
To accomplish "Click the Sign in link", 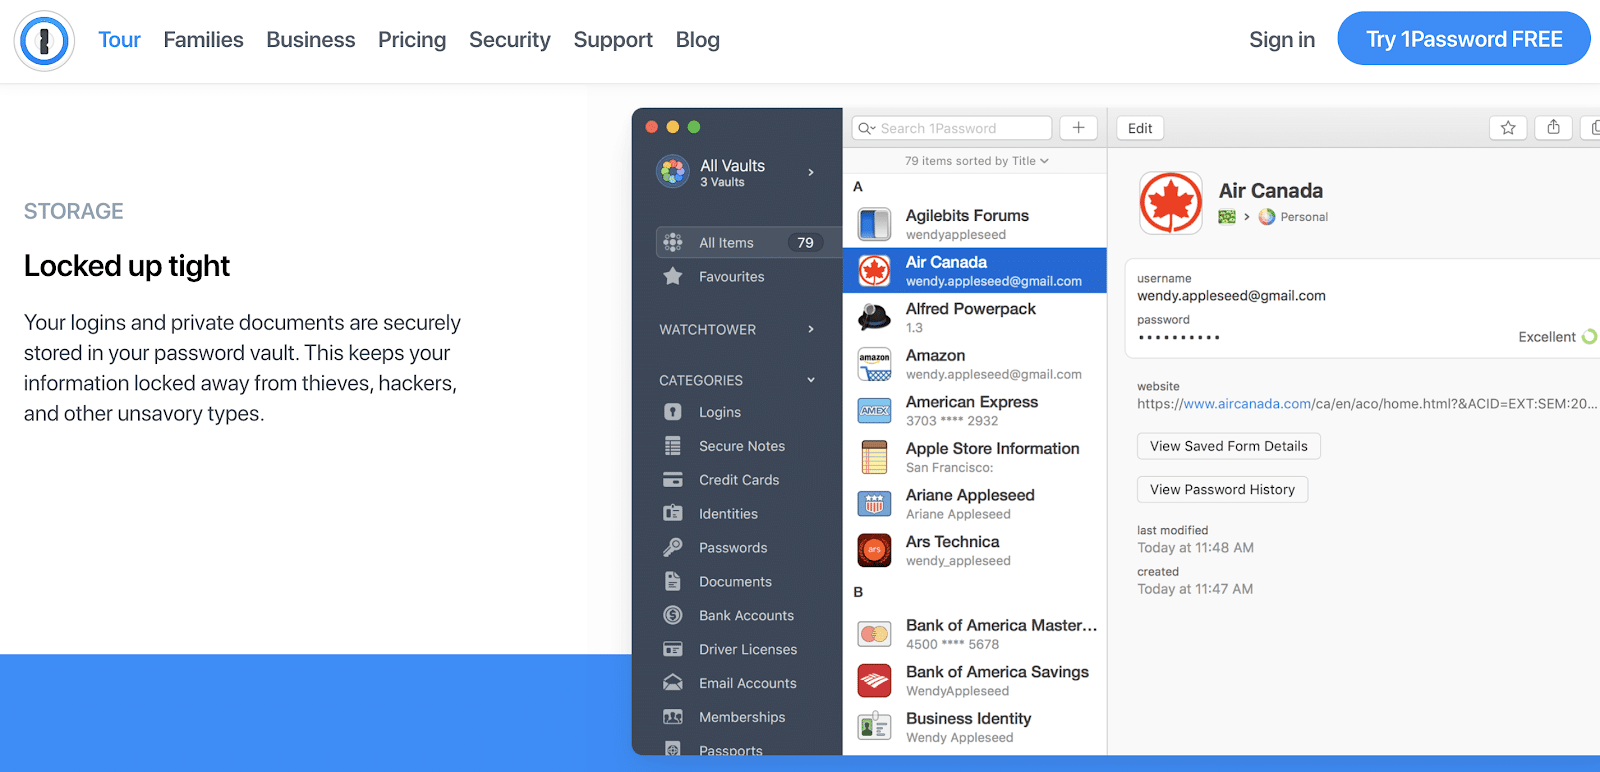I will (1281, 40).
